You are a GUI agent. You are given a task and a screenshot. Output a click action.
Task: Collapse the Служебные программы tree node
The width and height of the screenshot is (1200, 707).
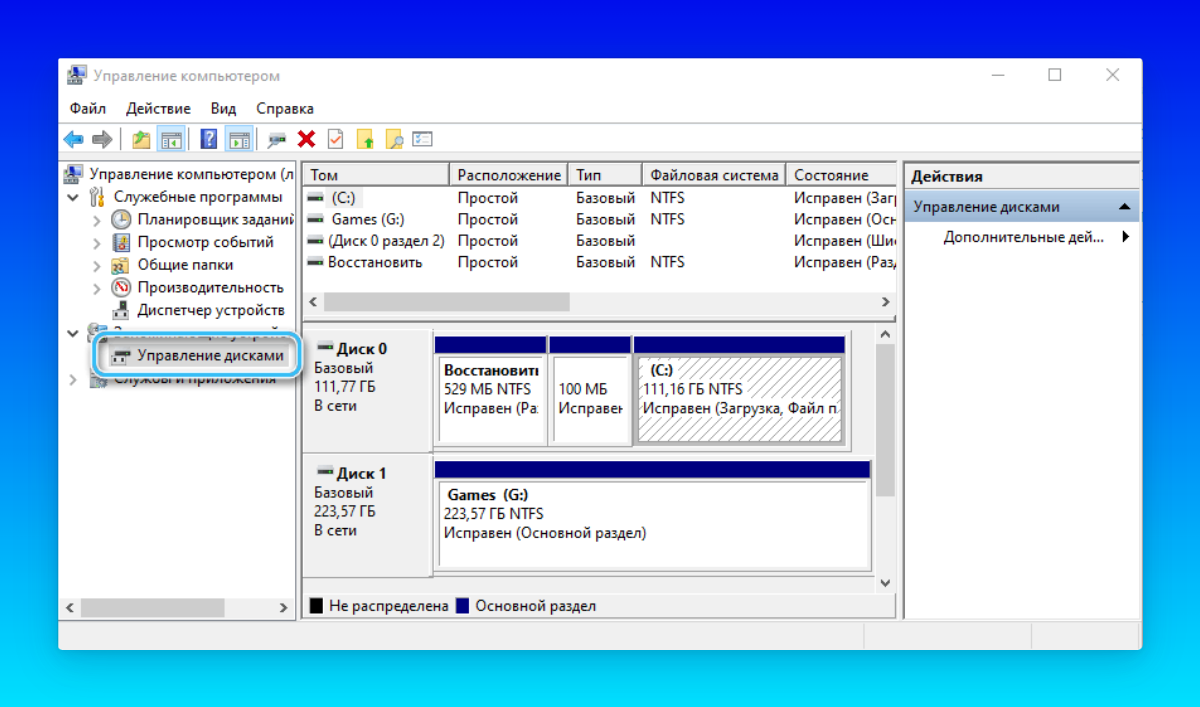tap(73, 197)
